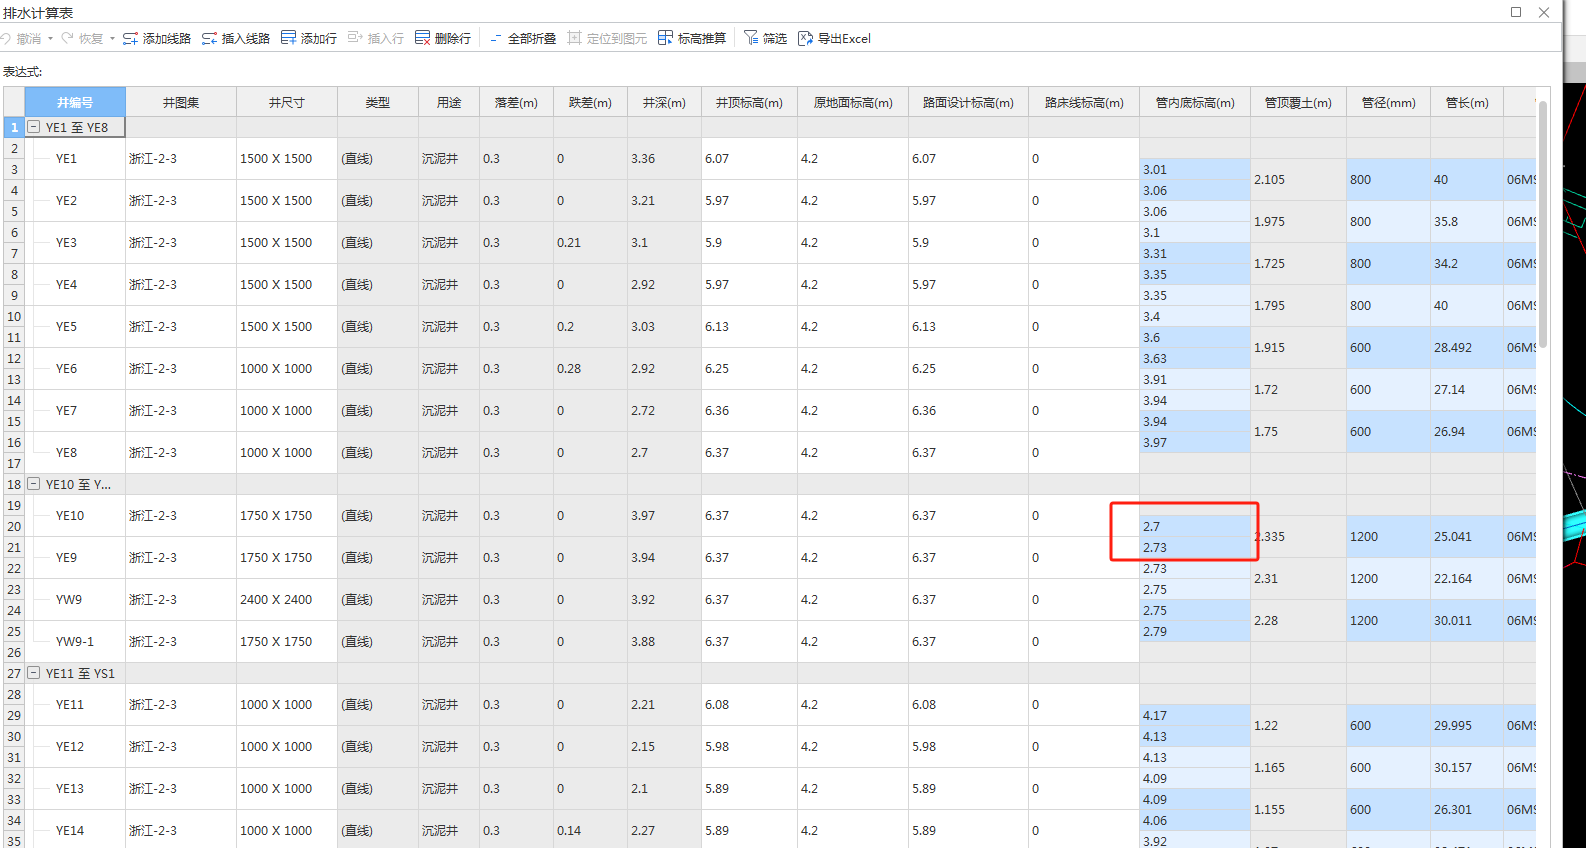Open the dropdown arrow next to 撤消

click(x=50, y=38)
